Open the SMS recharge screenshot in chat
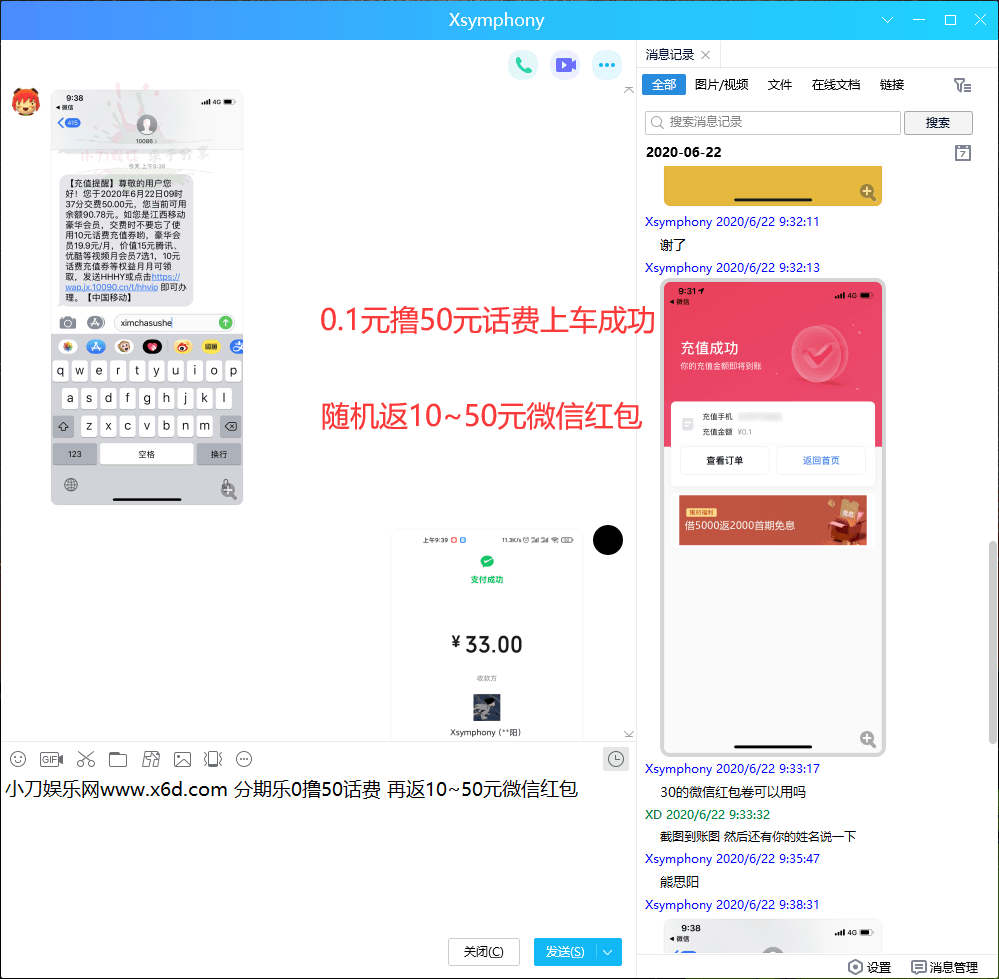Viewport: 999px width, 979px height. [147, 297]
